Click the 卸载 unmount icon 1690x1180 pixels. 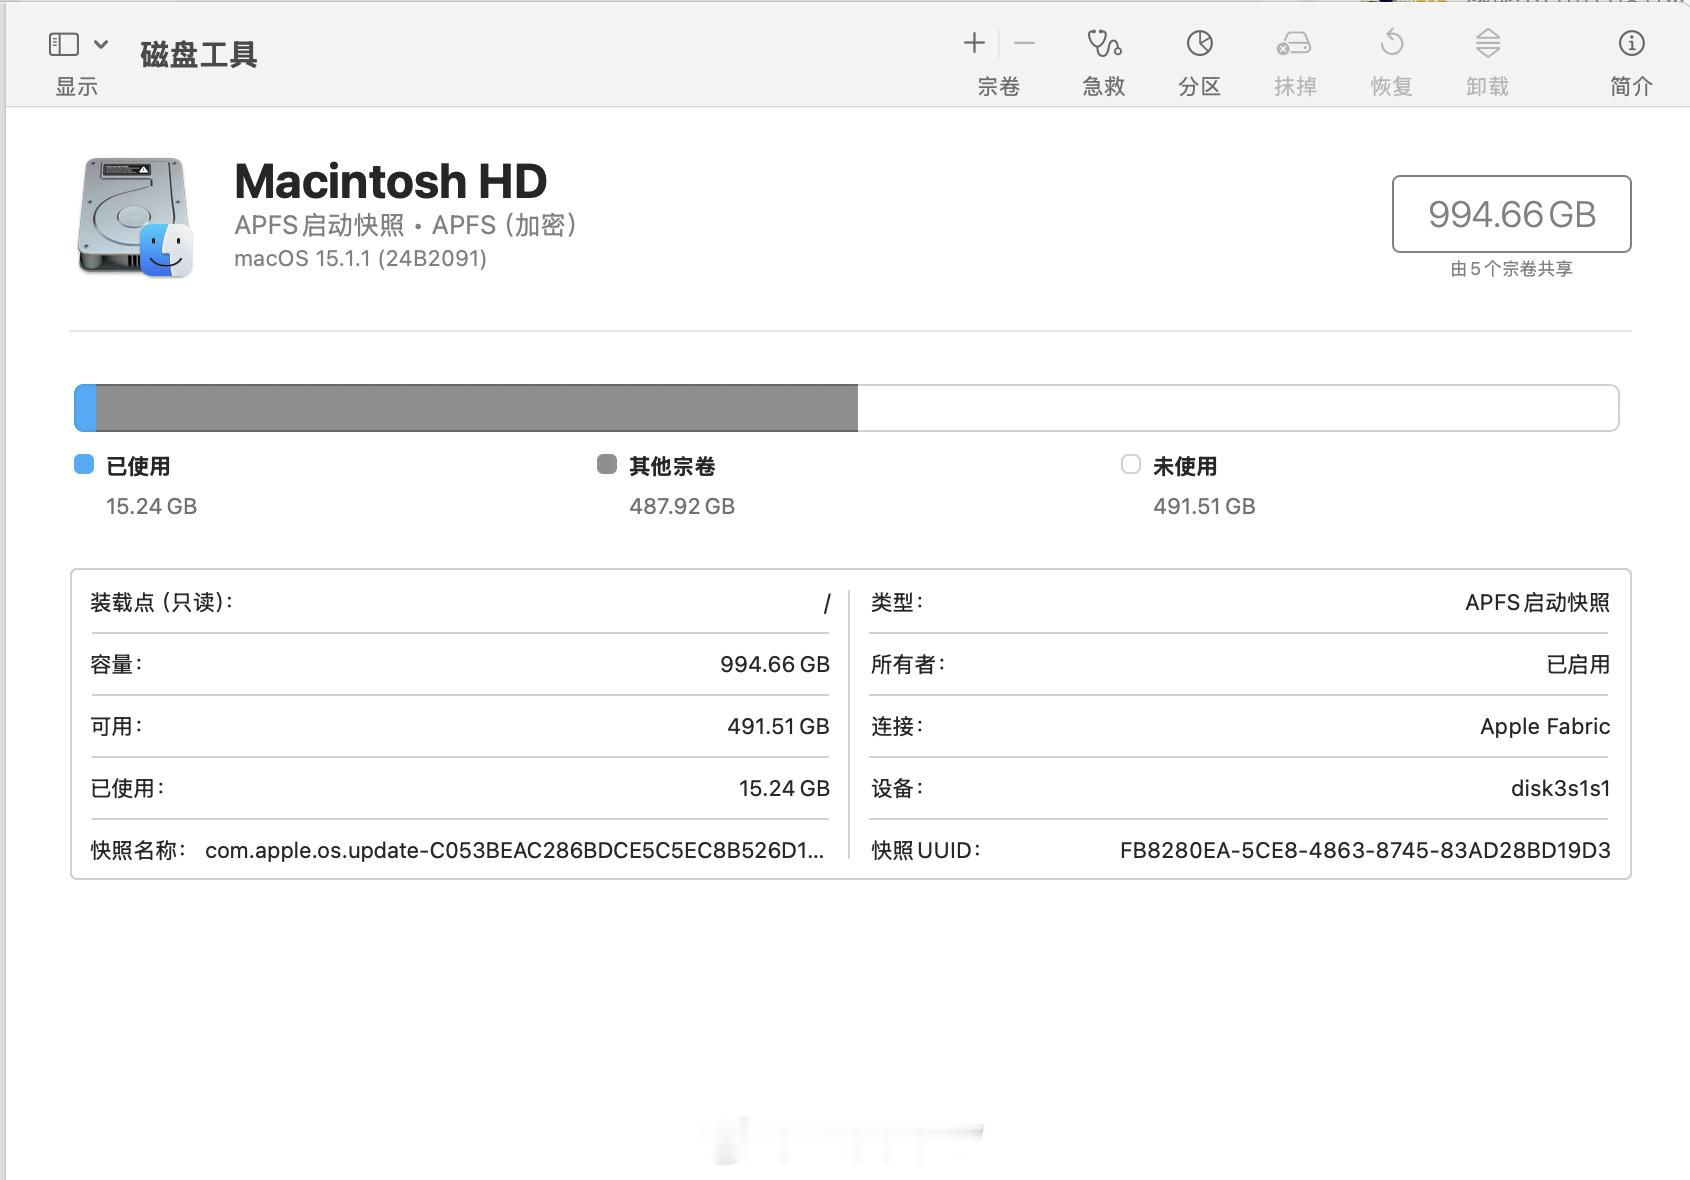(x=1488, y=43)
